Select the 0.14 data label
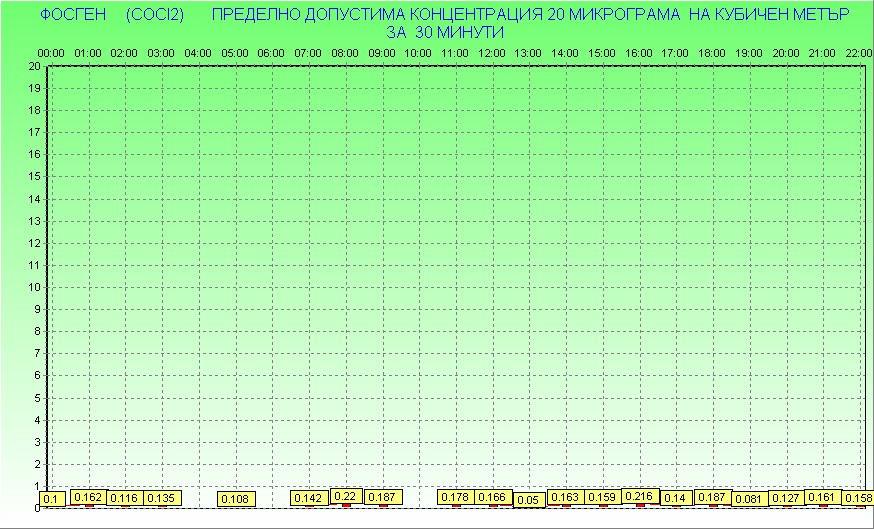The image size is (874, 529). click(x=676, y=498)
